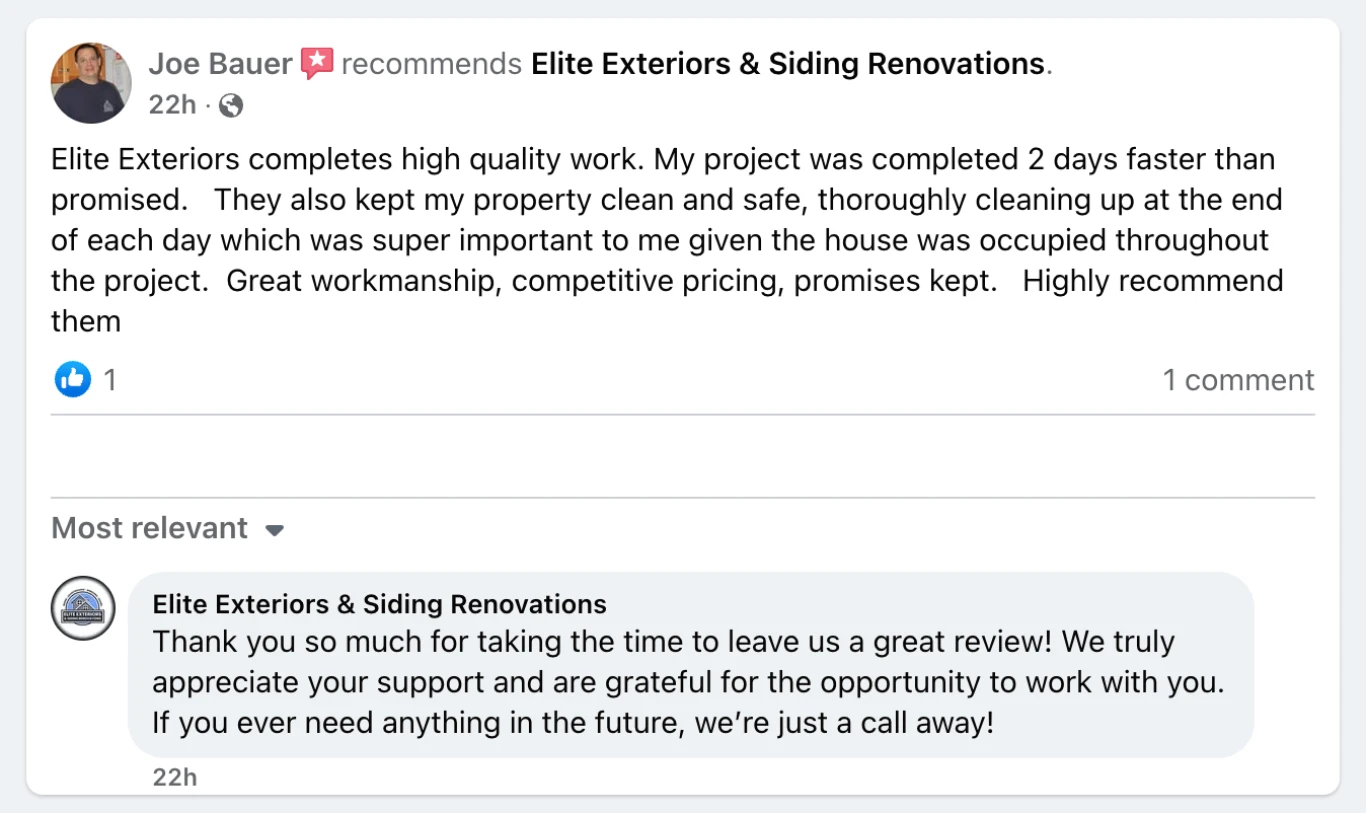Click the Highly recommend phrase in review
The height and width of the screenshot is (813, 1366).
click(x=1153, y=281)
